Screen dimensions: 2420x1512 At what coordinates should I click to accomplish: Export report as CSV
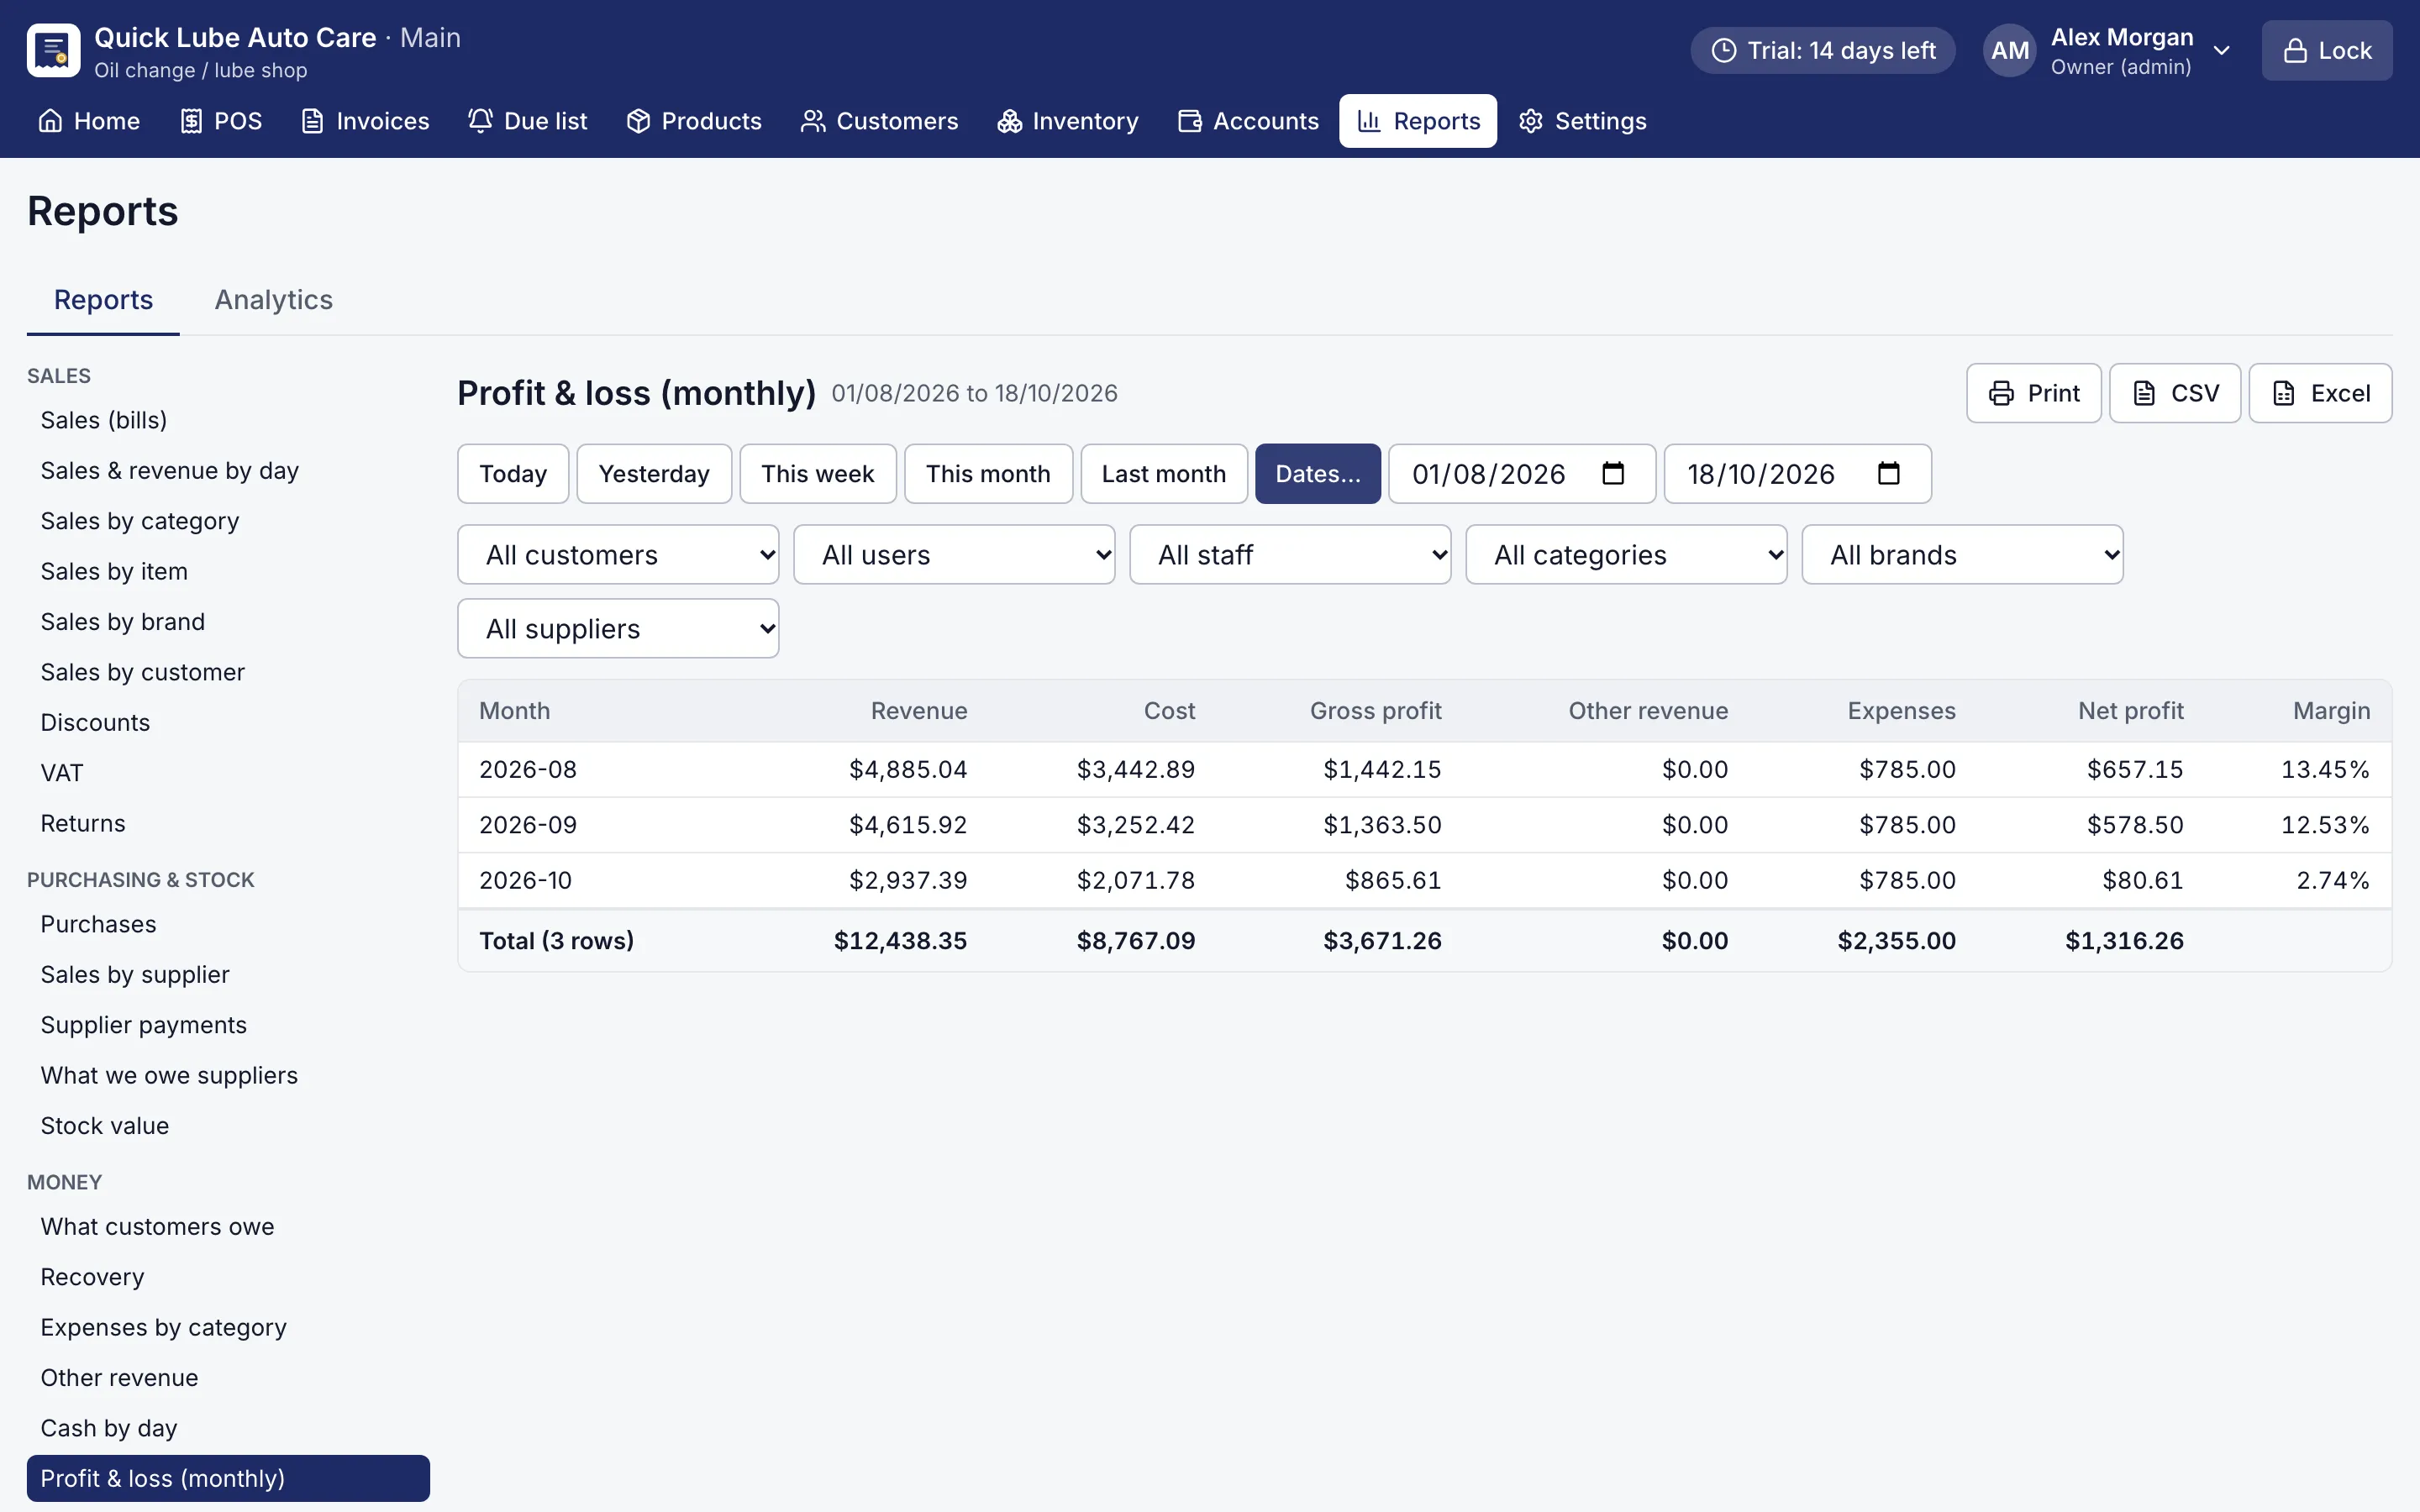(2175, 393)
